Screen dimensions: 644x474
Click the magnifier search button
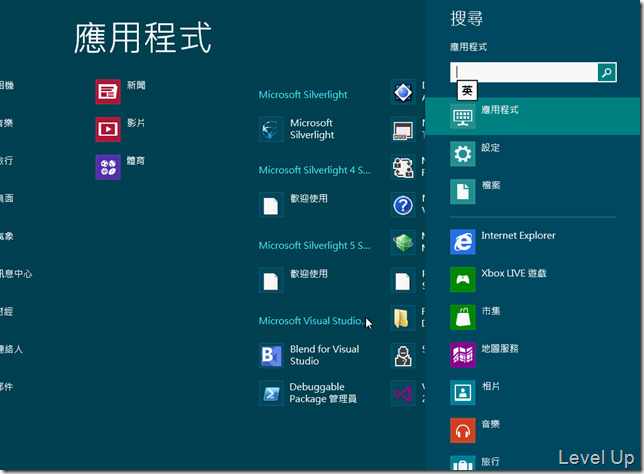click(607, 72)
